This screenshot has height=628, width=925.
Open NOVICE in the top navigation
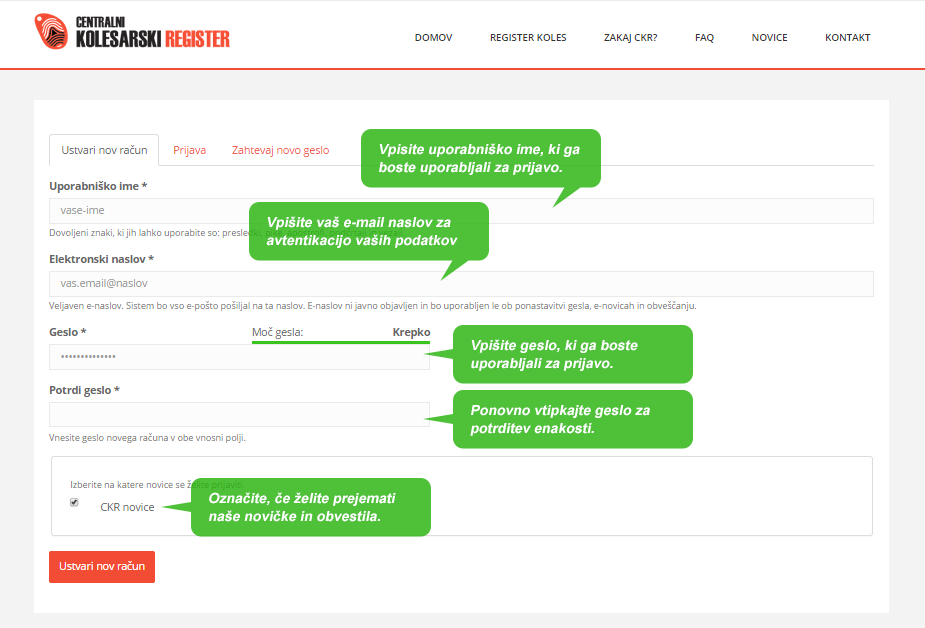point(769,38)
